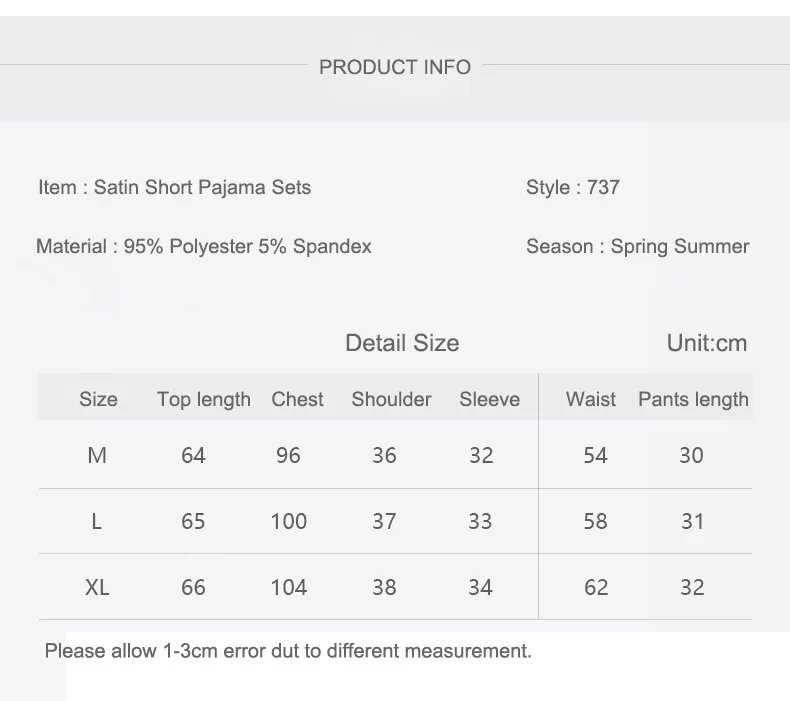Select the M size row label
Image resolution: width=790 pixels, height=701 pixels.
97,456
